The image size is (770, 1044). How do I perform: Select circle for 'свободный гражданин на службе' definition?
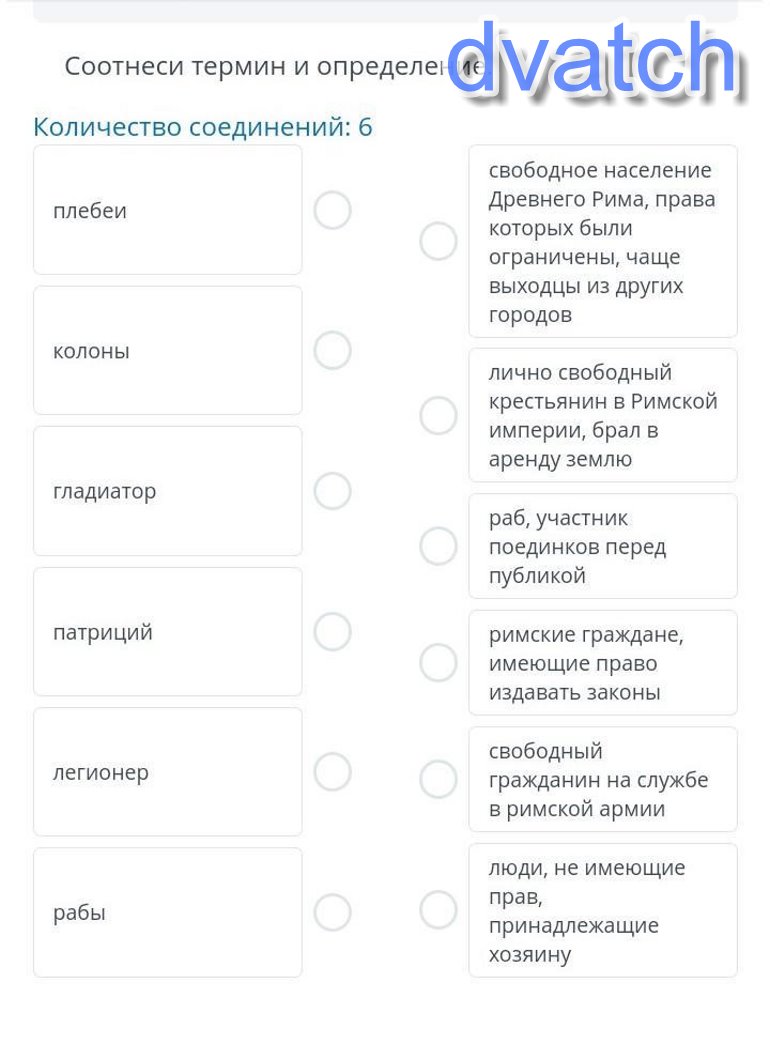point(438,779)
